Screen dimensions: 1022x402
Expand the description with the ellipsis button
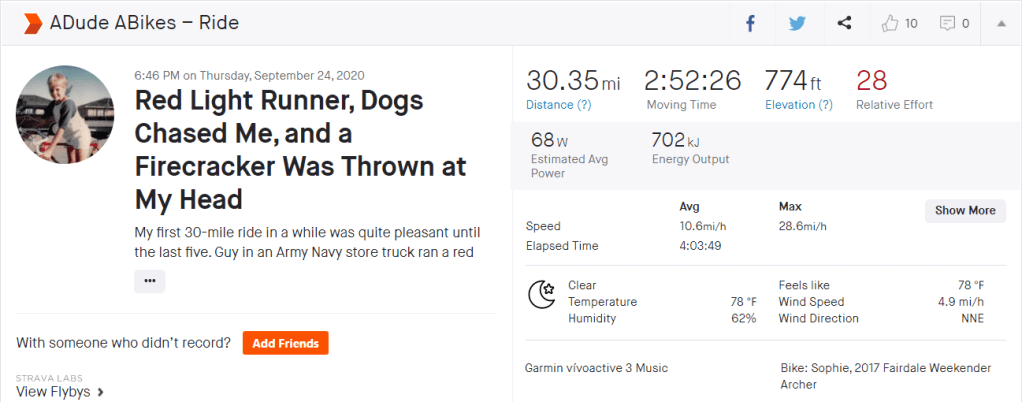[x=149, y=281]
